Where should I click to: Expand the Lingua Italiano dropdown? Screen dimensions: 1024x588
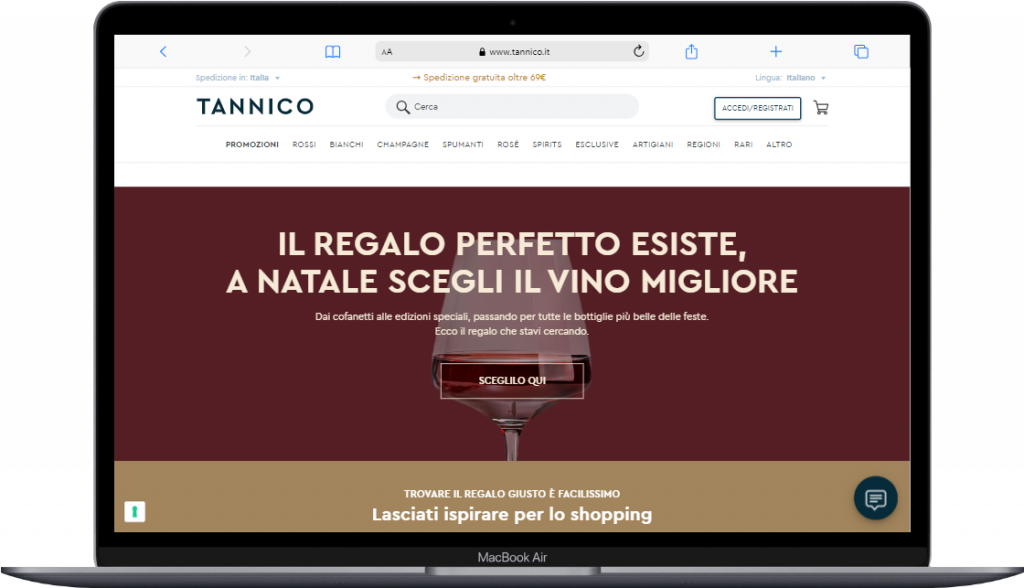tap(790, 78)
